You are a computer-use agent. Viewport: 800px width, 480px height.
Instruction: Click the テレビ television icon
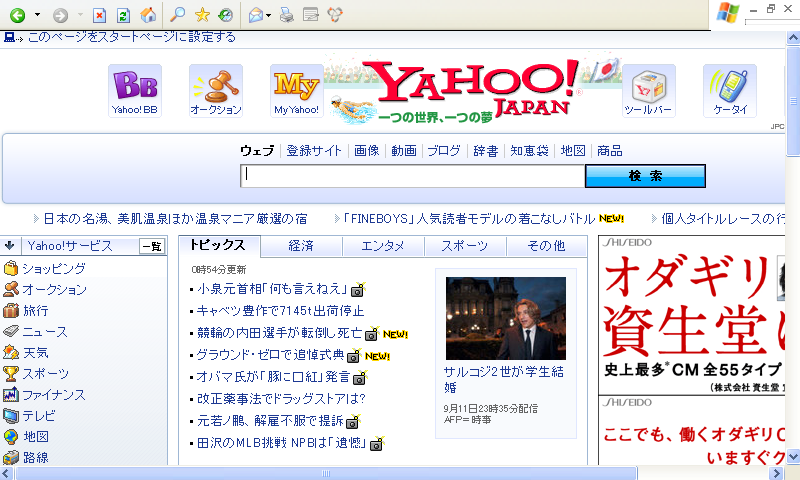[x=11, y=416]
